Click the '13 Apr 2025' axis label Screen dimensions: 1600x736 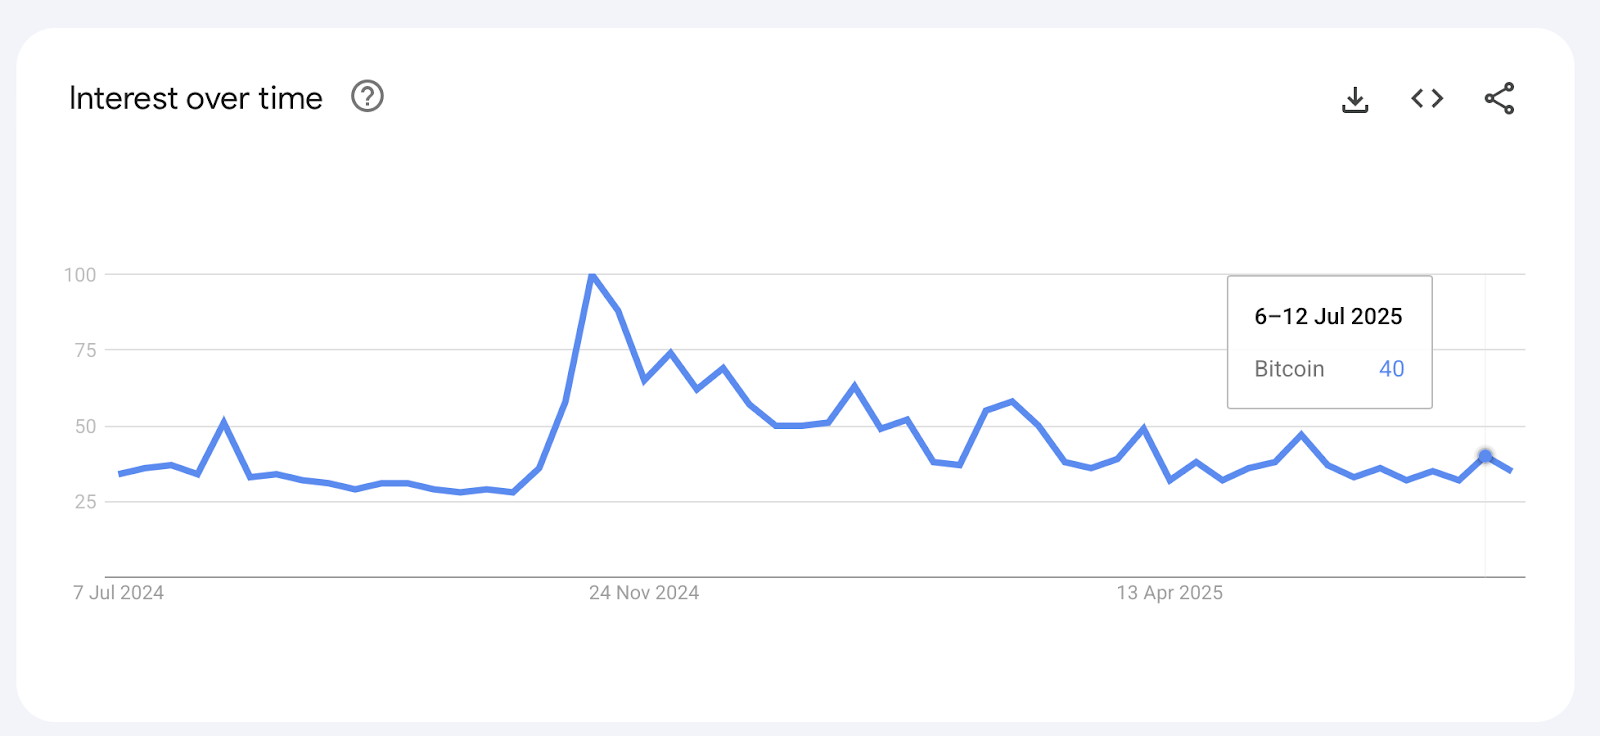click(x=1169, y=592)
